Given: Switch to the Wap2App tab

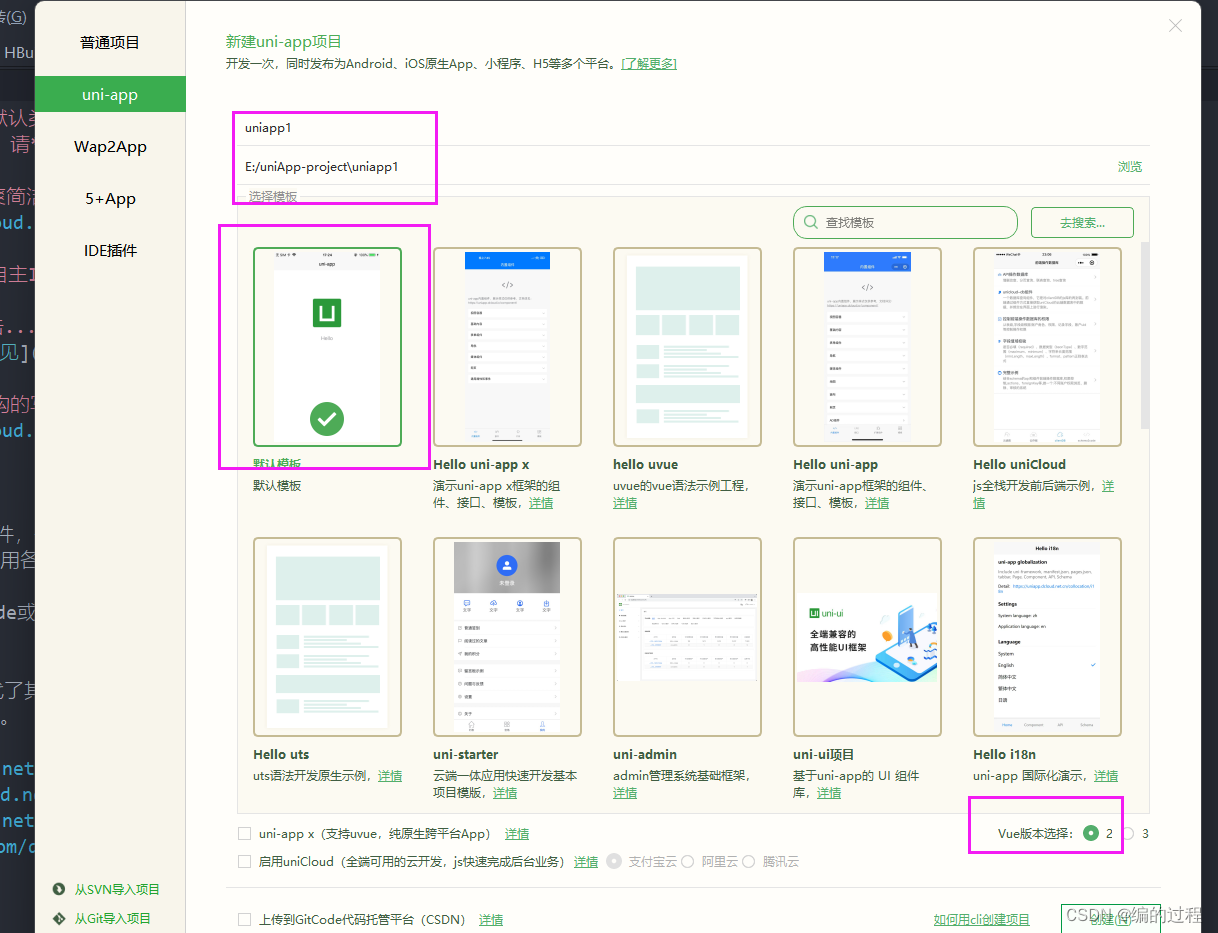Looking at the screenshot, I should click(110, 147).
